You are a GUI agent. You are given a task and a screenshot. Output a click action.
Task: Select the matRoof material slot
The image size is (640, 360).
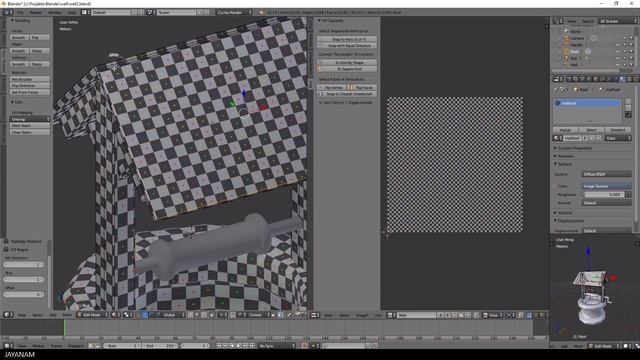click(587, 103)
